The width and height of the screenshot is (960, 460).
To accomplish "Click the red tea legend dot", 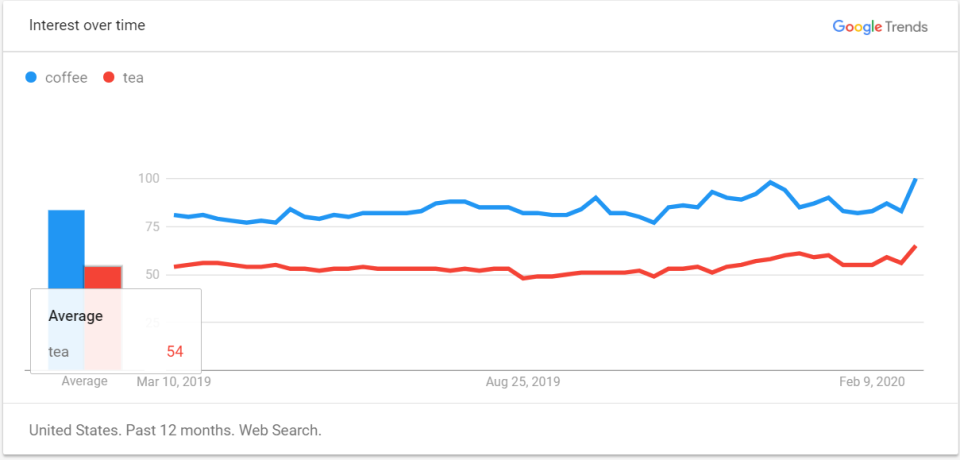I will pos(109,77).
